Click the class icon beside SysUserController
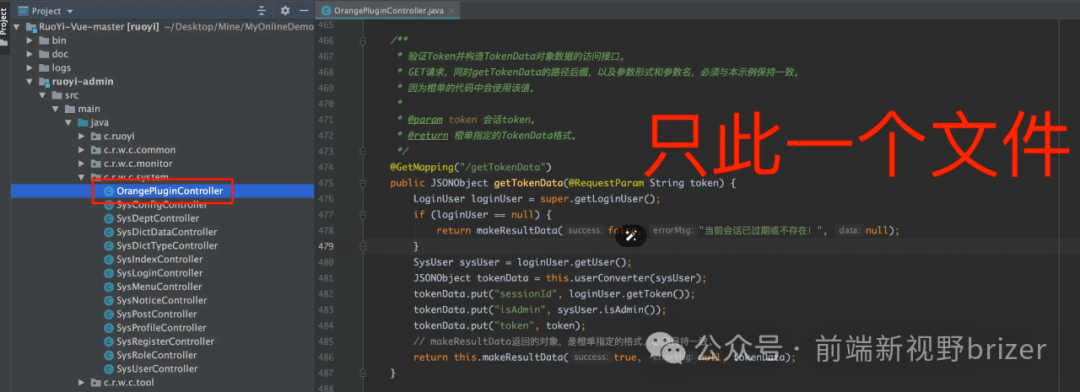 coord(108,369)
